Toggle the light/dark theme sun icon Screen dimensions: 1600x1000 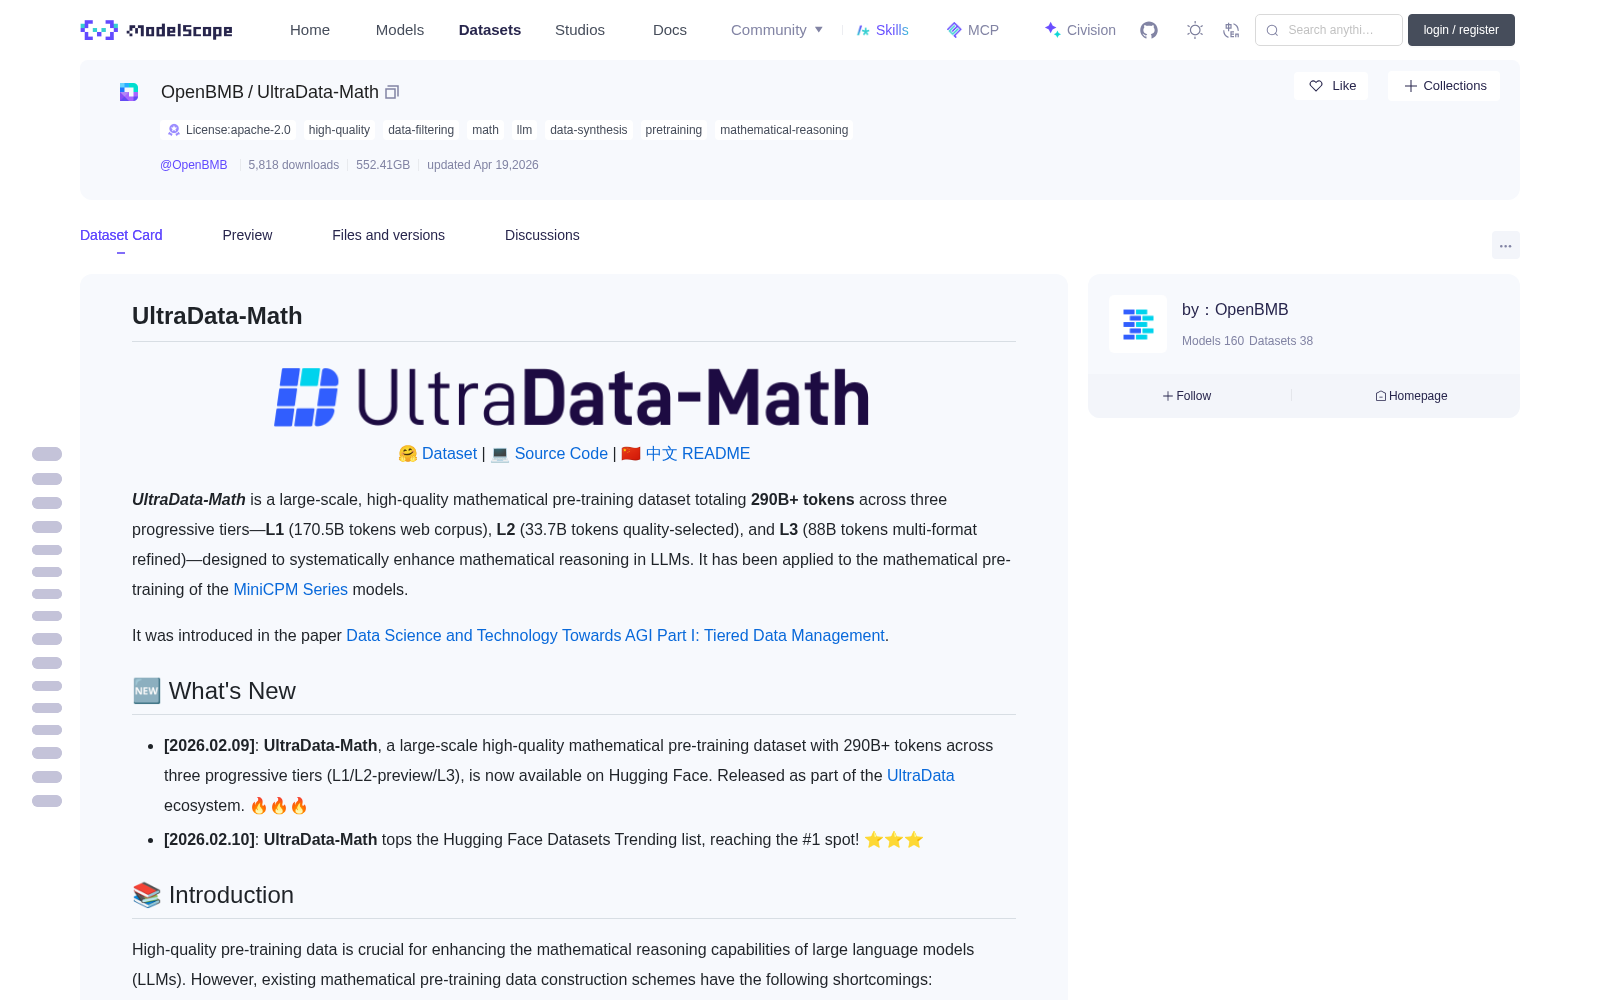coord(1195,30)
